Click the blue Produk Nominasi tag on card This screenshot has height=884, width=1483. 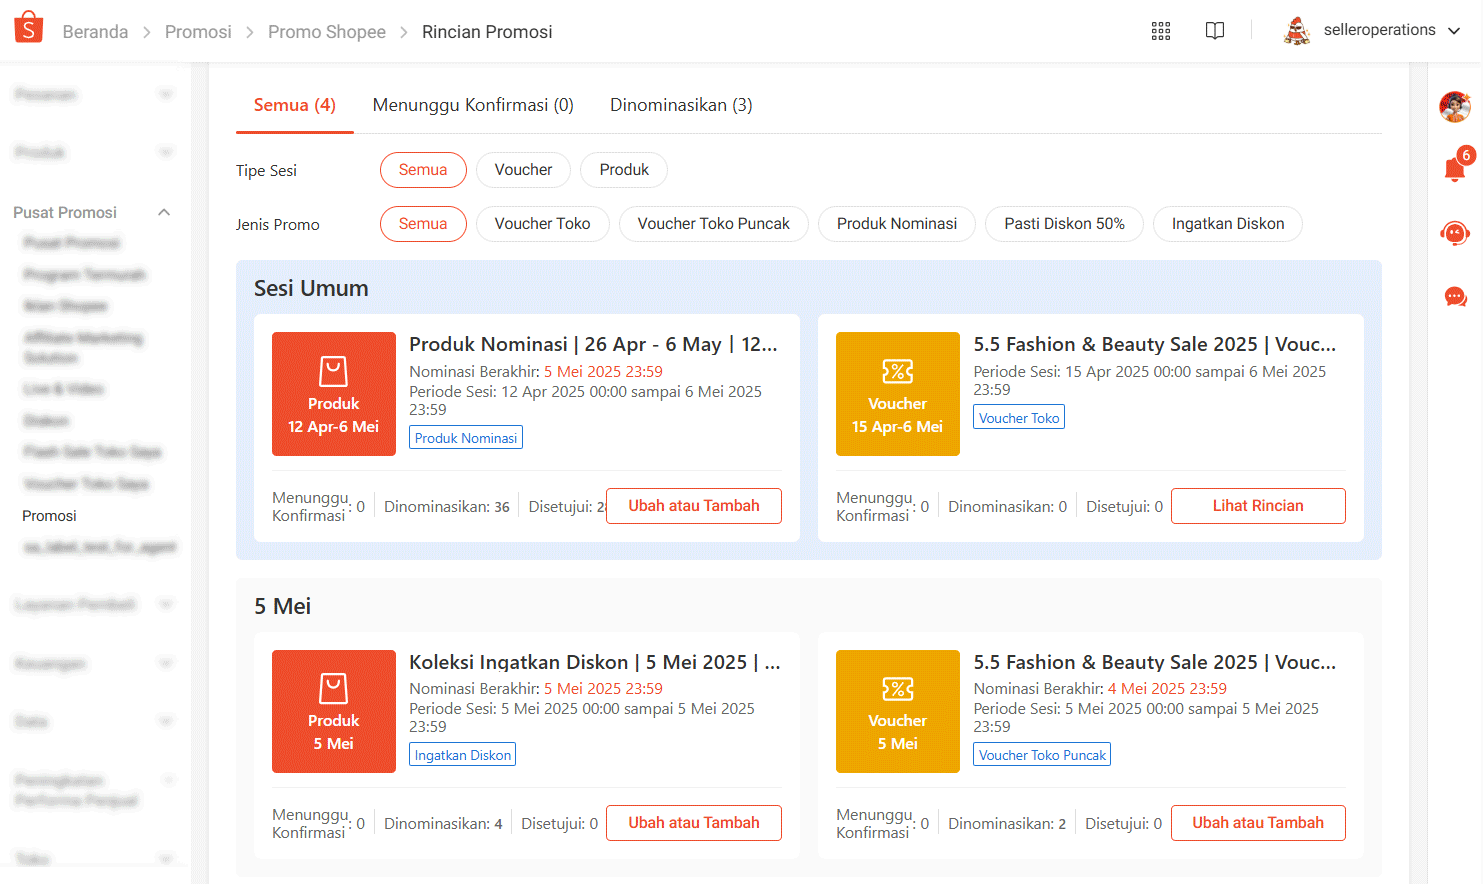pos(466,438)
